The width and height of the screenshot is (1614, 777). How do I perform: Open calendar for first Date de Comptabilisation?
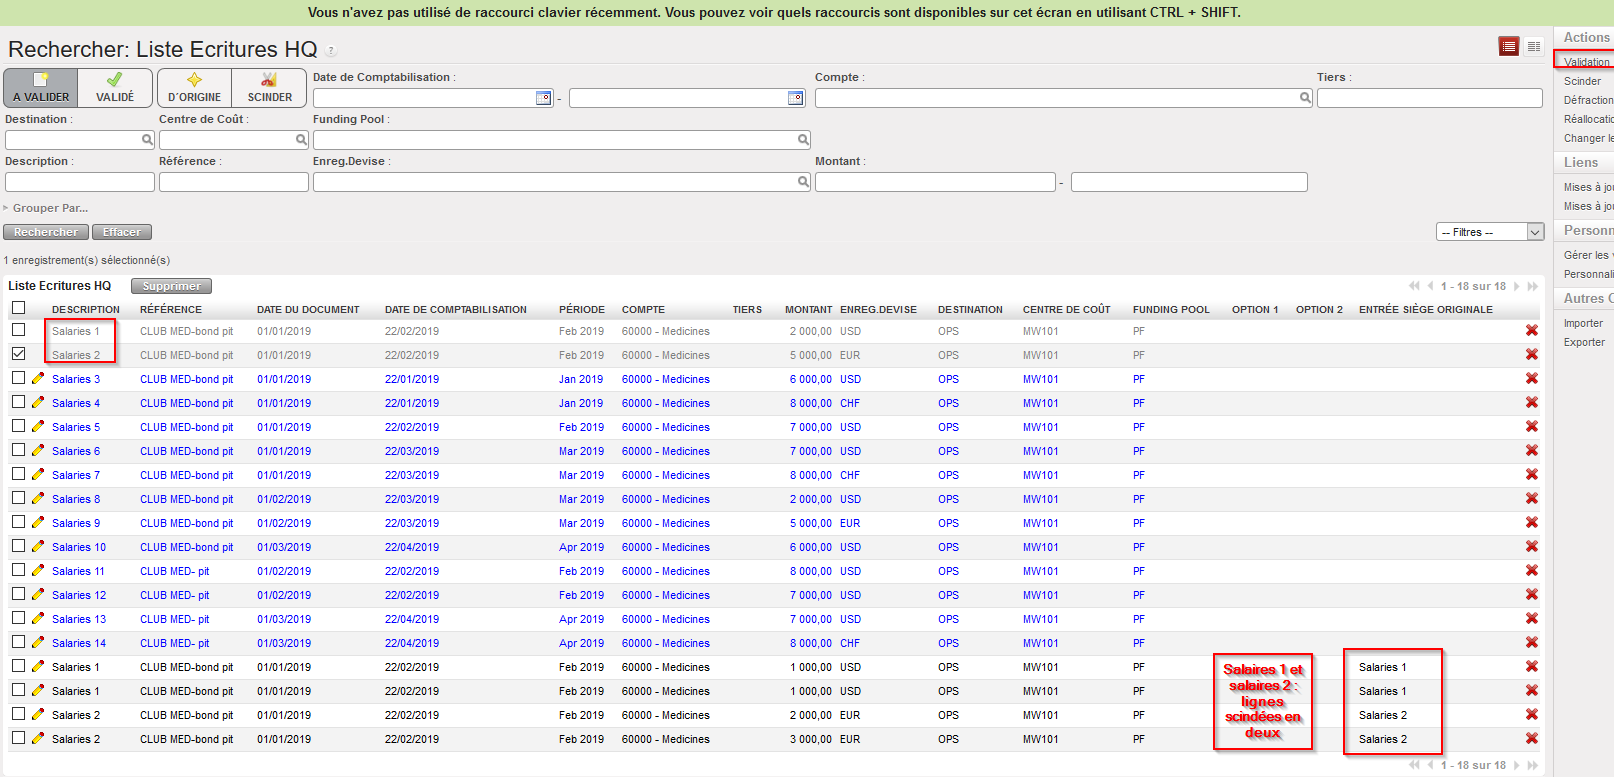544,98
